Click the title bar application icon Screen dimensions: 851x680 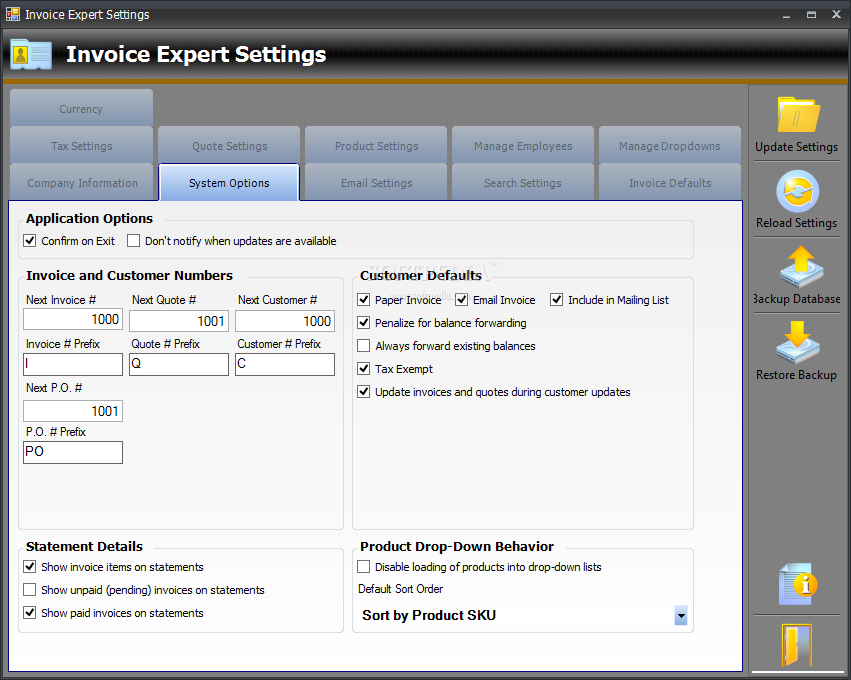click(x=12, y=14)
